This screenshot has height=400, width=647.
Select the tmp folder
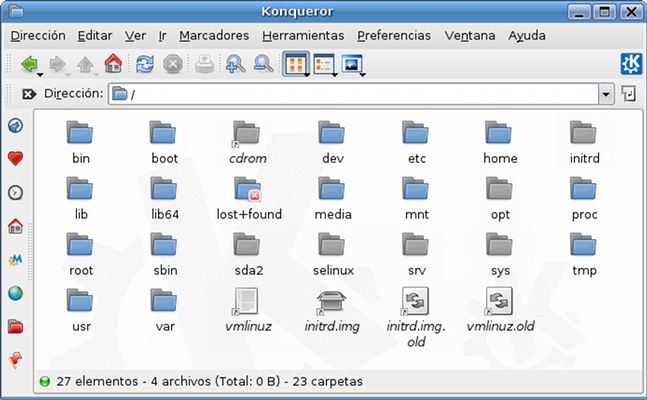click(x=584, y=255)
